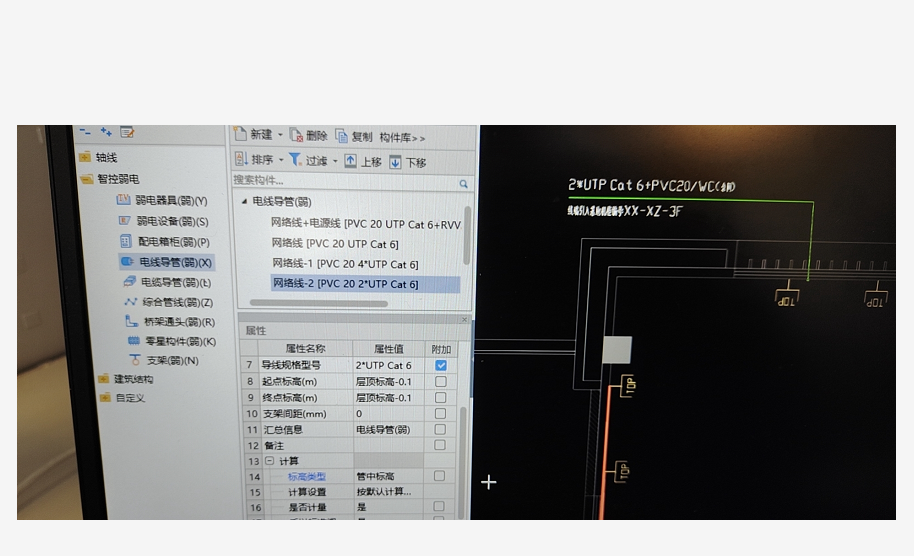The width and height of the screenshot is (914, 556).
Task: Click the 复制 copy button
Action: pos(354,136)
